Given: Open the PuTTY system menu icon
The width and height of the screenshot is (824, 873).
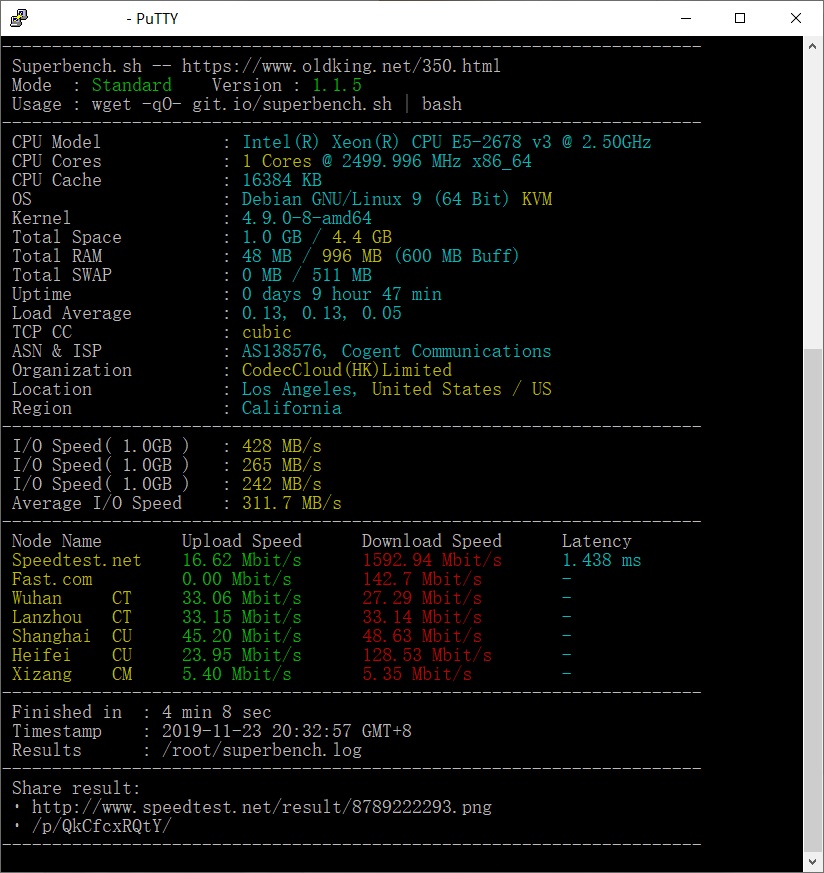Looking at the screenshot, I should (x=19, y=18).
